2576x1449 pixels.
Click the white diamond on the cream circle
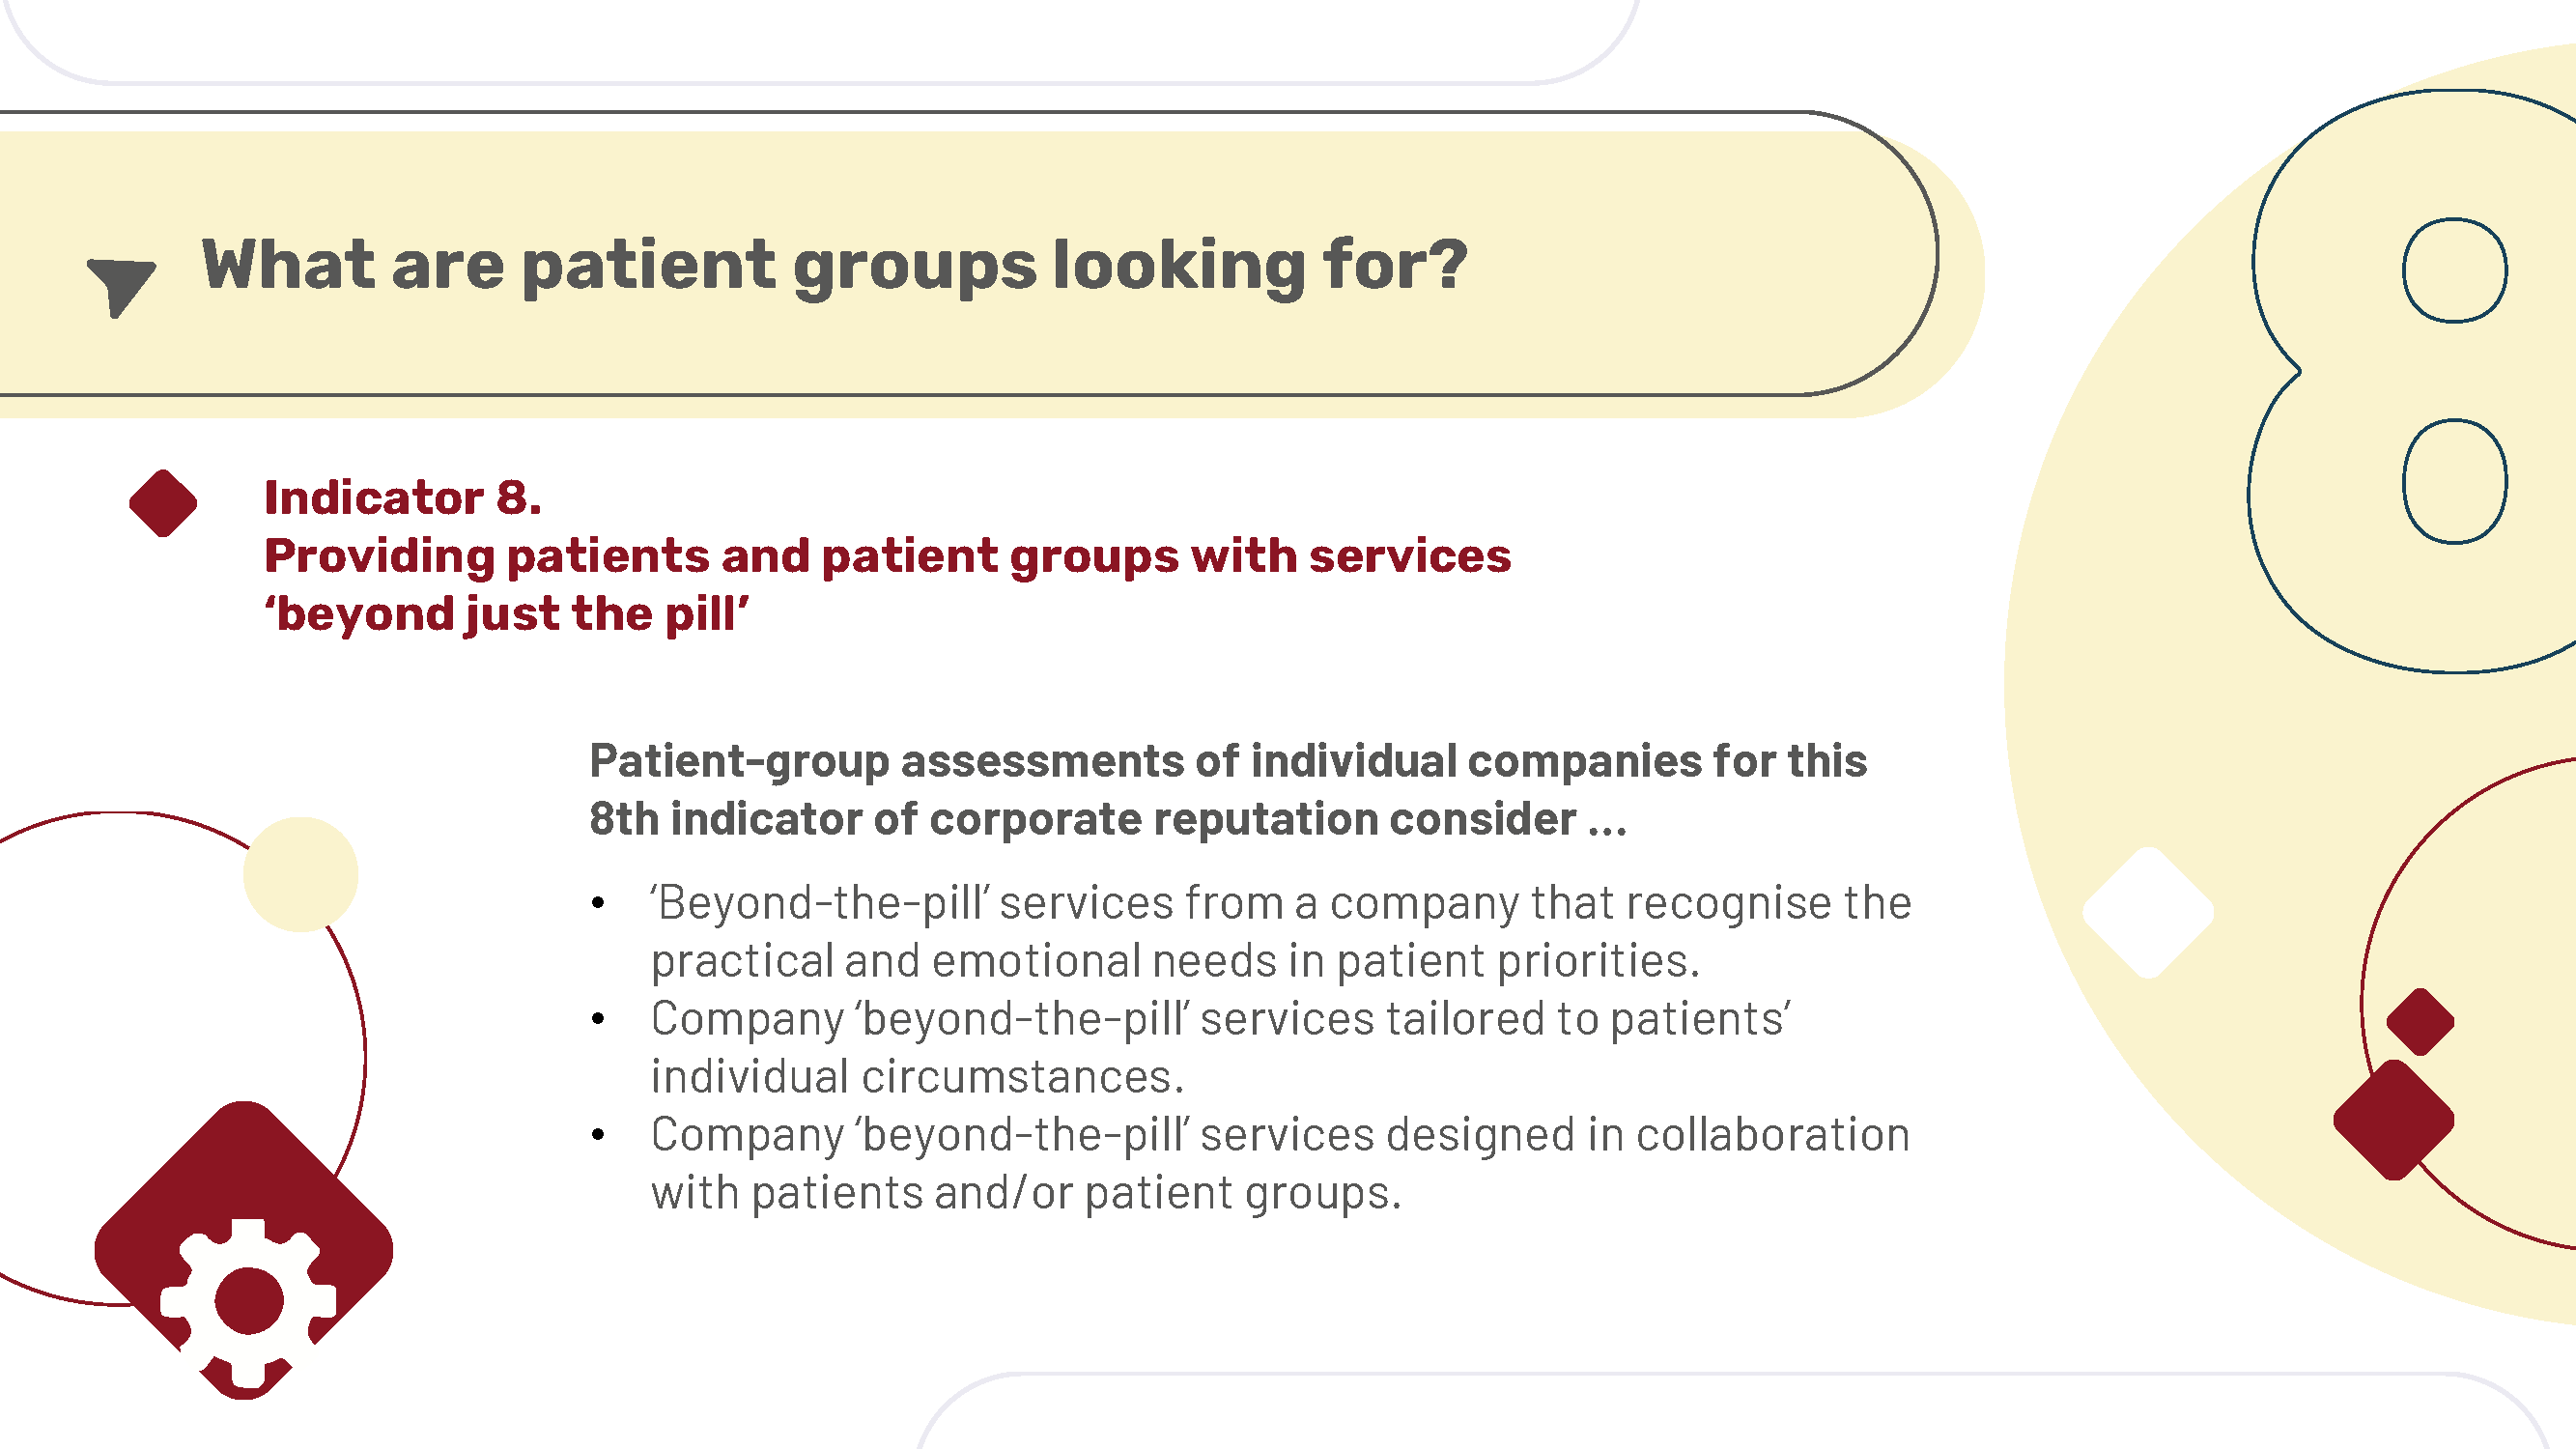(x=2148, y=912)
